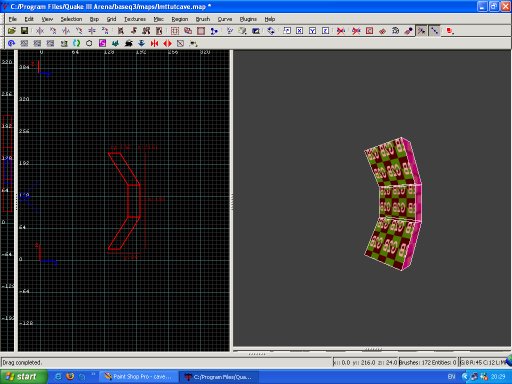Click the hexagon outline patch icon
This screenshot has width=512, height=384.
click(x=89, y=43)
